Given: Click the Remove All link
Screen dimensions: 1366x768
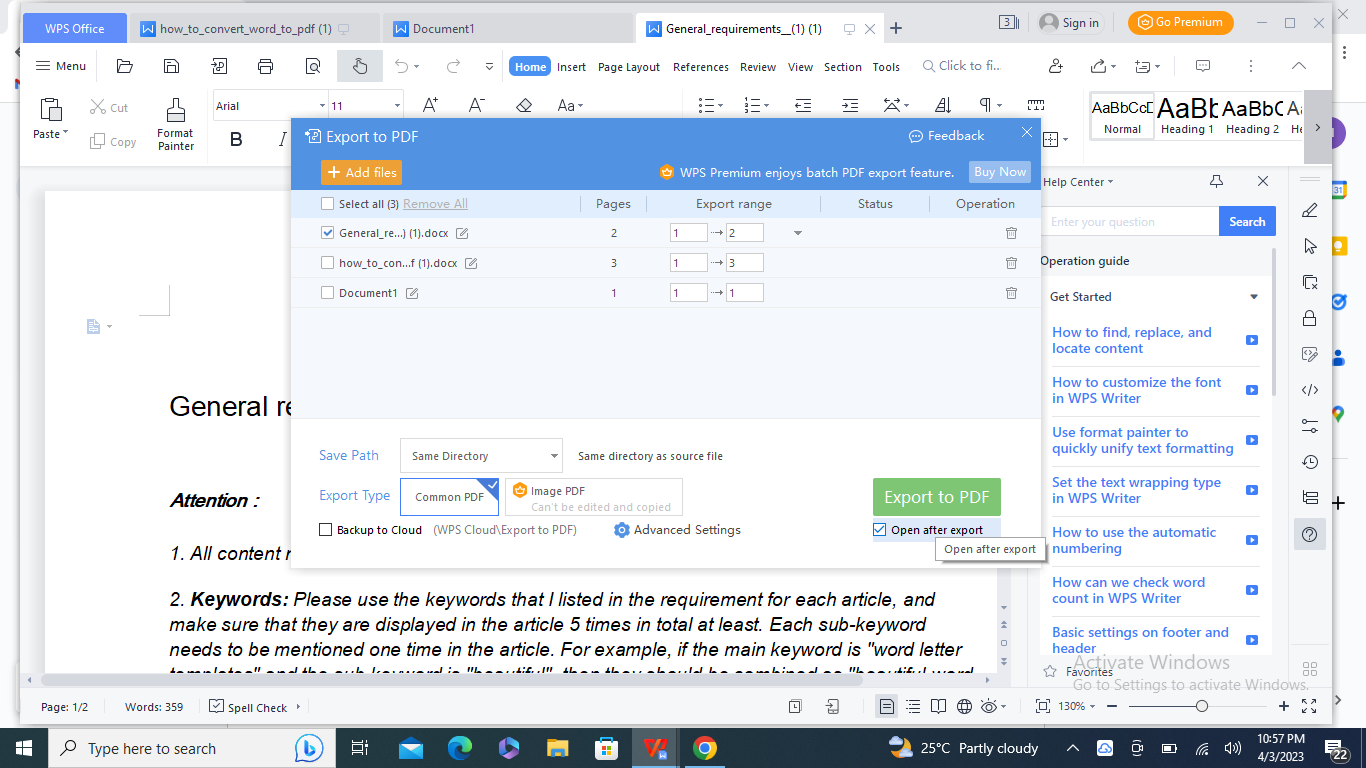Looking at the screenshot, I should 435,204.
